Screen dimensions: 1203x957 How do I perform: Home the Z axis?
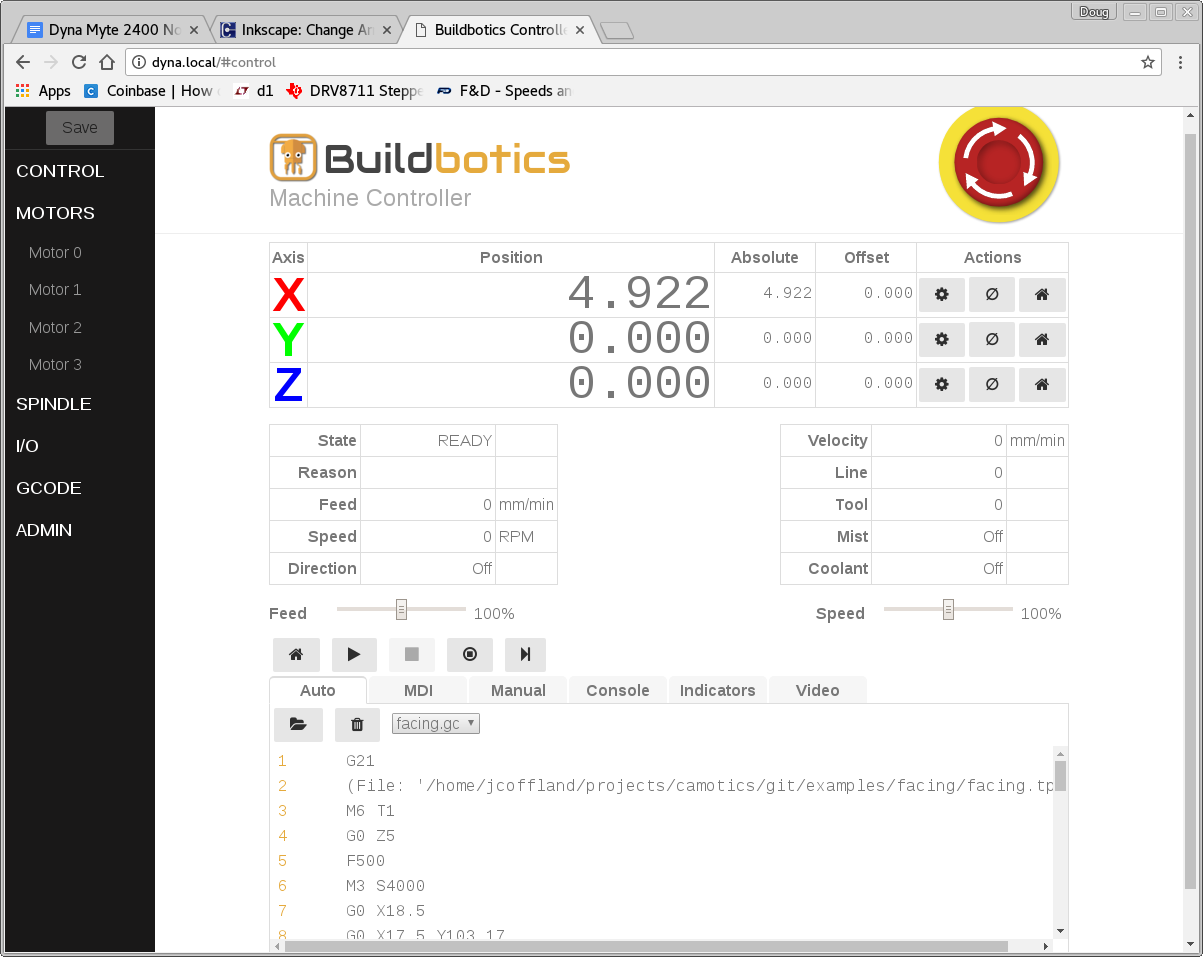tap(1041, 385)
